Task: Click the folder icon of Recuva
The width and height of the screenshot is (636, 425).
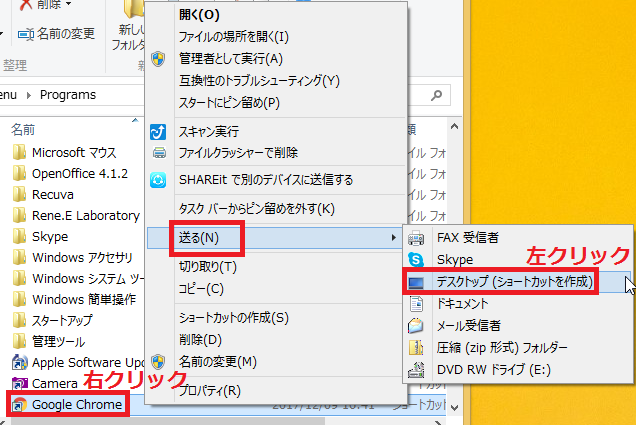Action: point(19,195)
